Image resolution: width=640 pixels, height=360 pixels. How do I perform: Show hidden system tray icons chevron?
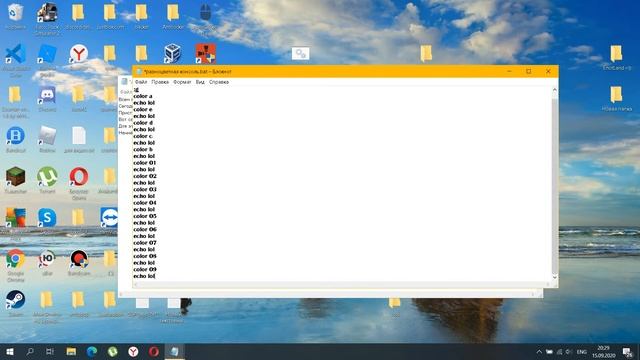539,352
